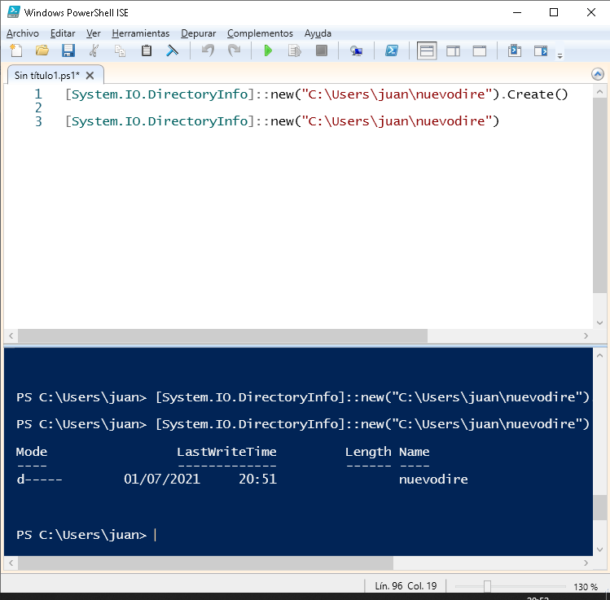The height and width of the screenshot is (600, 610).
Task: Click the console pane scroll down arrow
Action: click(x=599, y=549)
